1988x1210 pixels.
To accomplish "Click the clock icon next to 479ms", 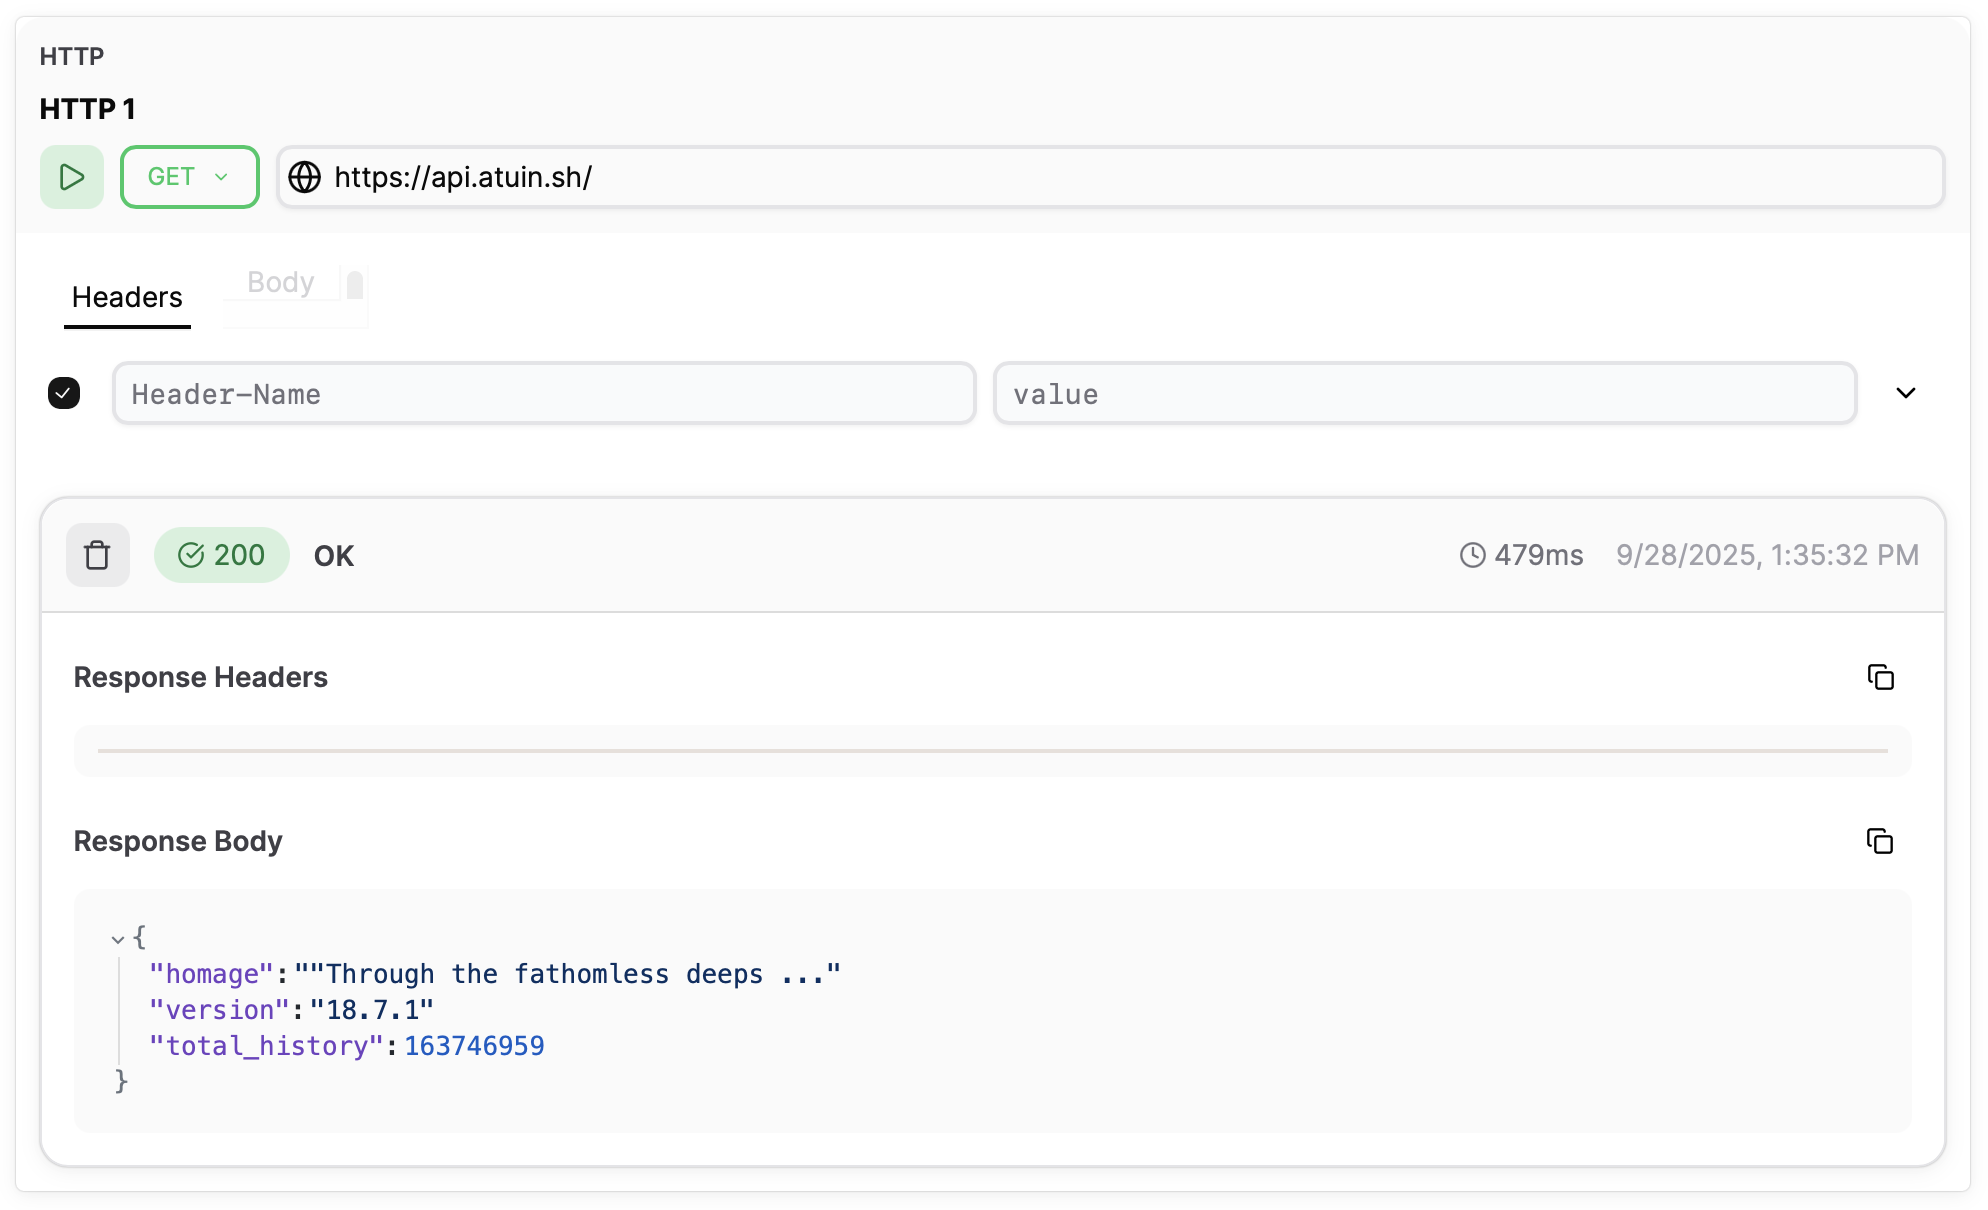I will pos(1471,555).
